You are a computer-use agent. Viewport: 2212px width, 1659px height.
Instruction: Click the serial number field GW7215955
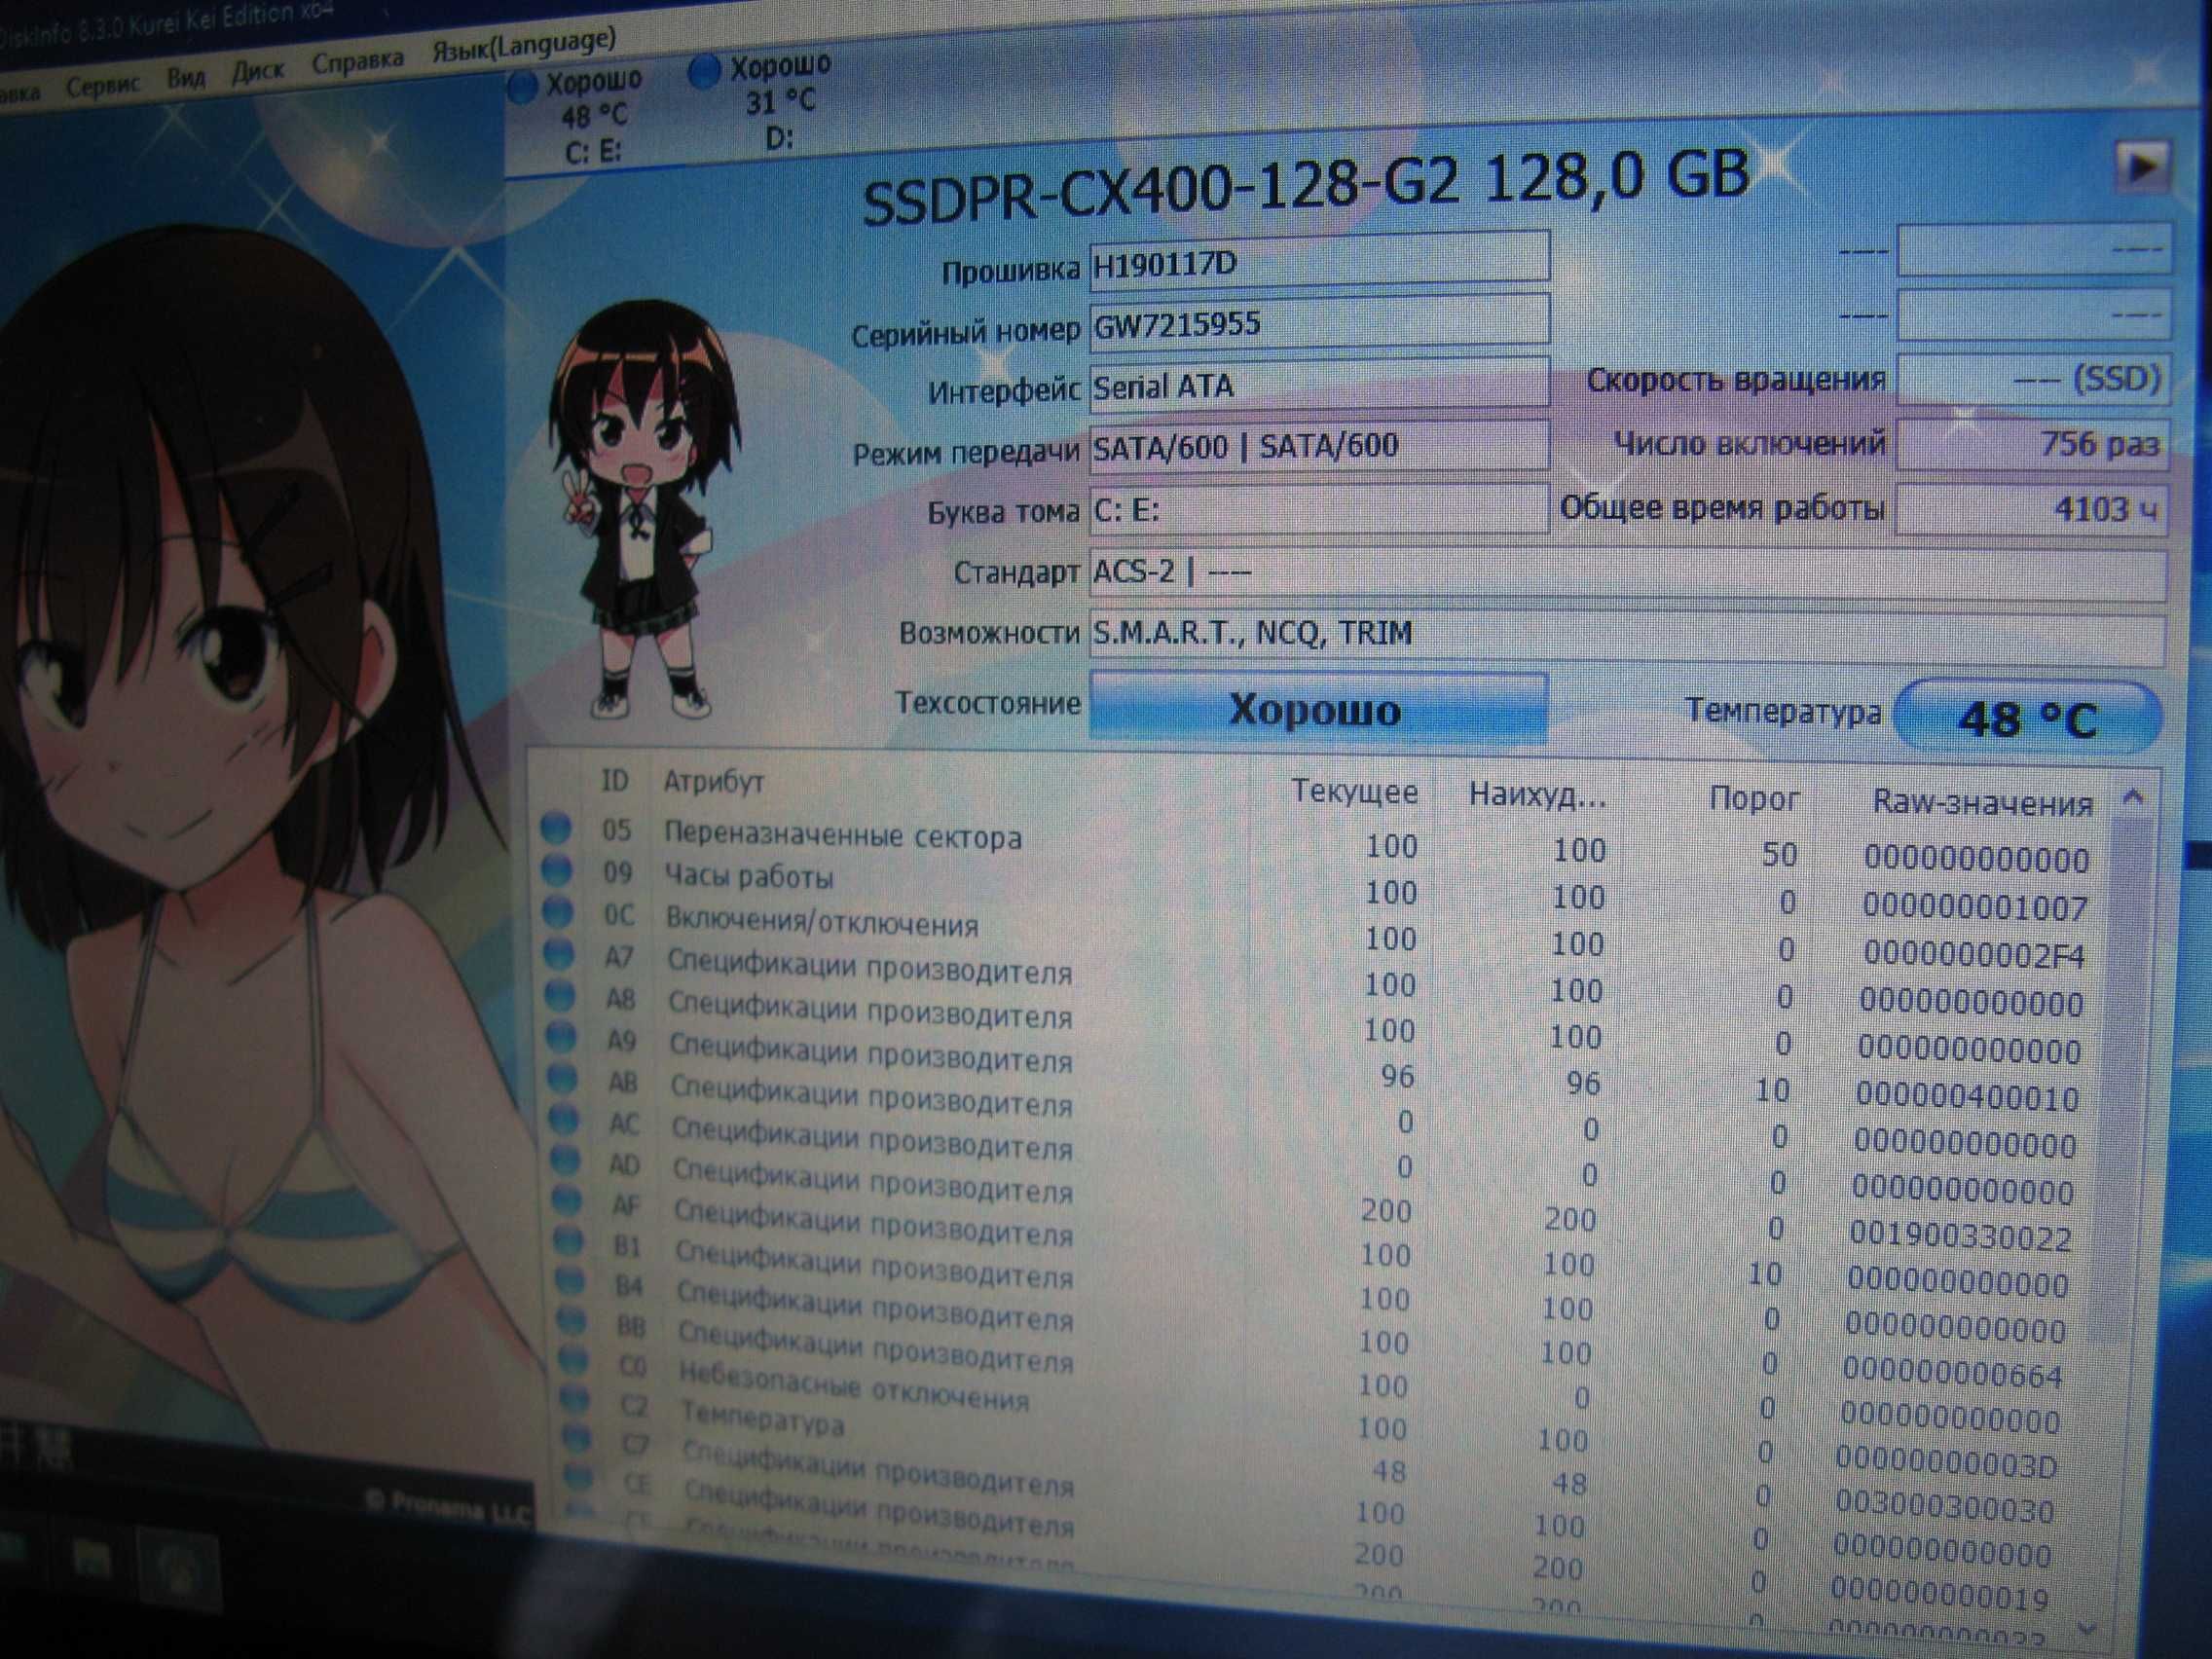coord(1319,322)
